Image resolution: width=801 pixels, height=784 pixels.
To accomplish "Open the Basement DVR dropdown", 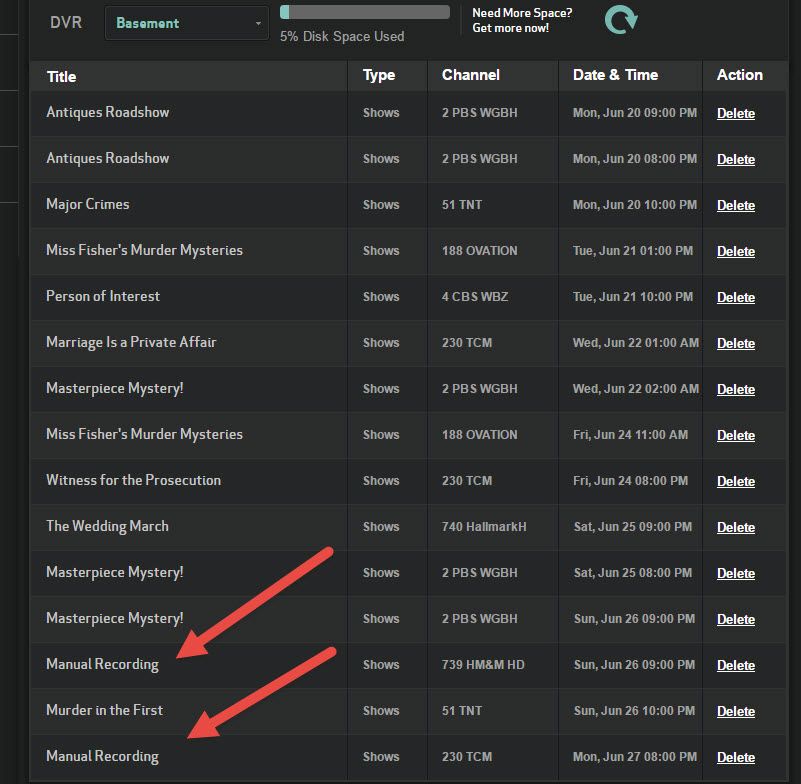I will [x=187, y=23].
